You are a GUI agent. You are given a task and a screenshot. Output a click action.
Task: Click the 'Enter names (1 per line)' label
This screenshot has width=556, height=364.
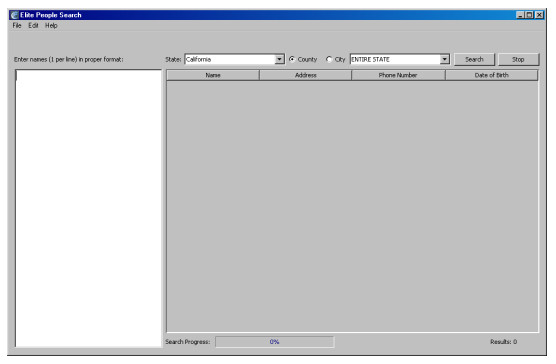tap(68, 59)
